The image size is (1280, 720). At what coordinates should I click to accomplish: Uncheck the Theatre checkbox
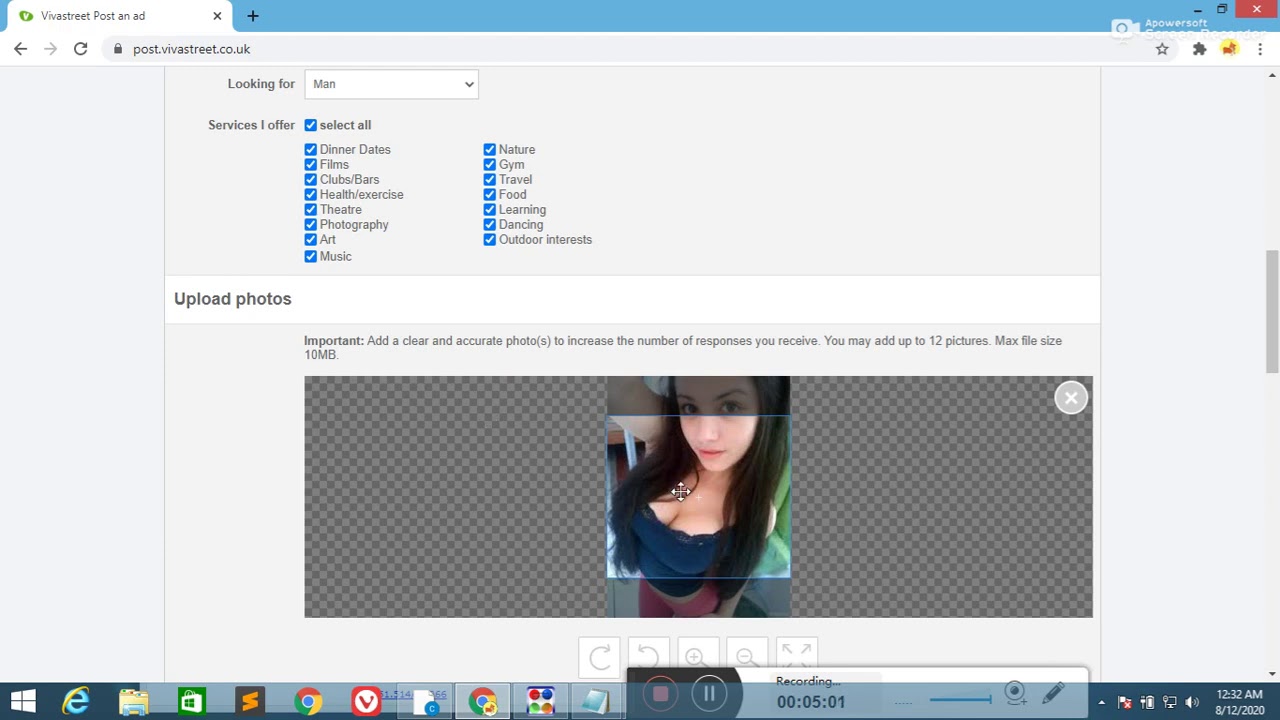pyautogui.click(x=310, y=210)
